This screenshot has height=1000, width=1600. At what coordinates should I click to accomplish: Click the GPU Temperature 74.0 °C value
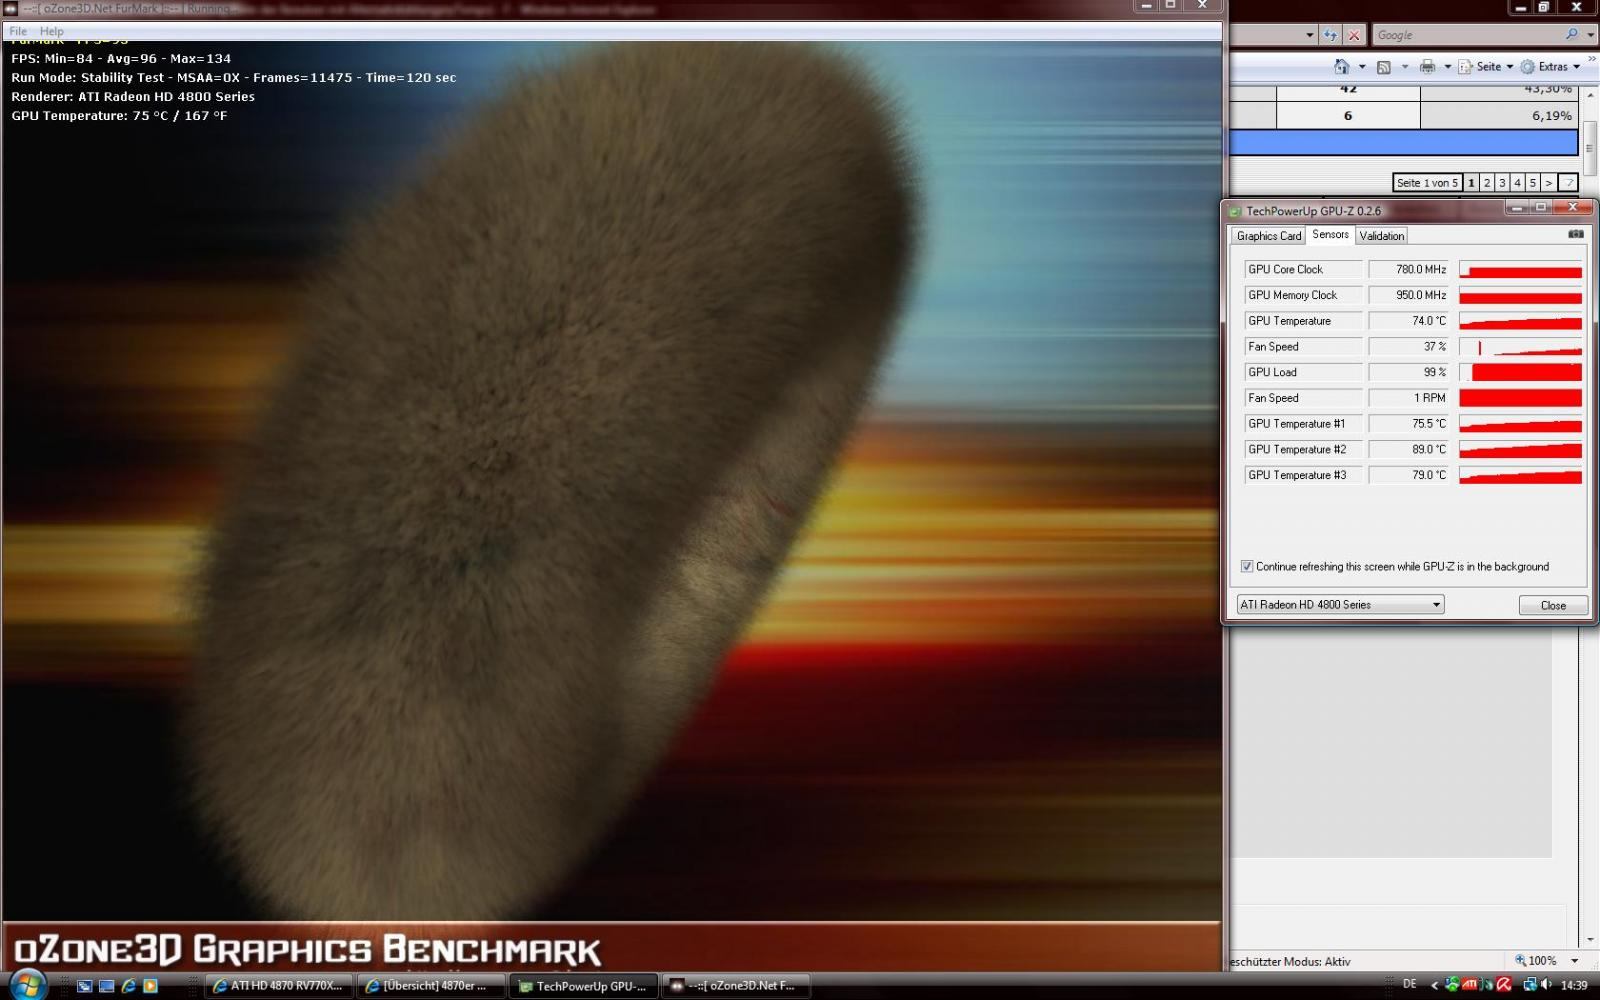pyautogui.click(x=1410, y=321)
